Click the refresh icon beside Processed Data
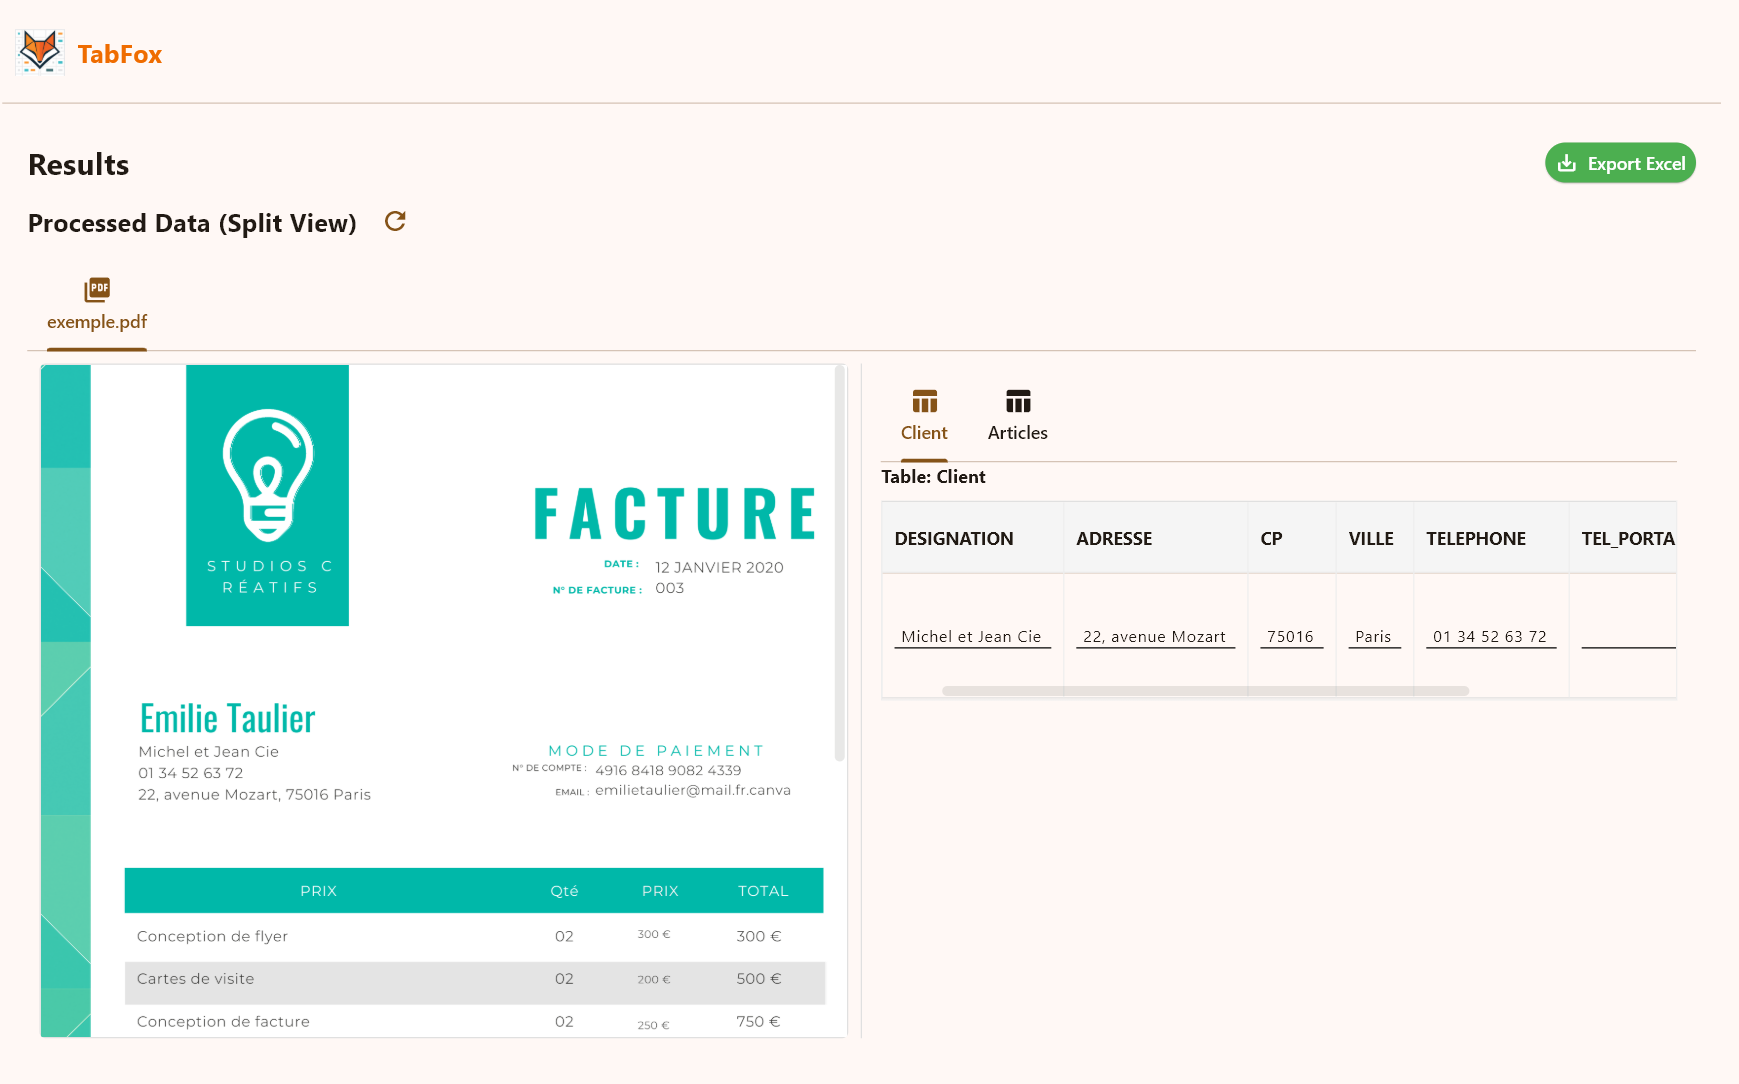The width and height of the screenshot is (1739, 1084). pyautogui.click(x=395, y=221)
